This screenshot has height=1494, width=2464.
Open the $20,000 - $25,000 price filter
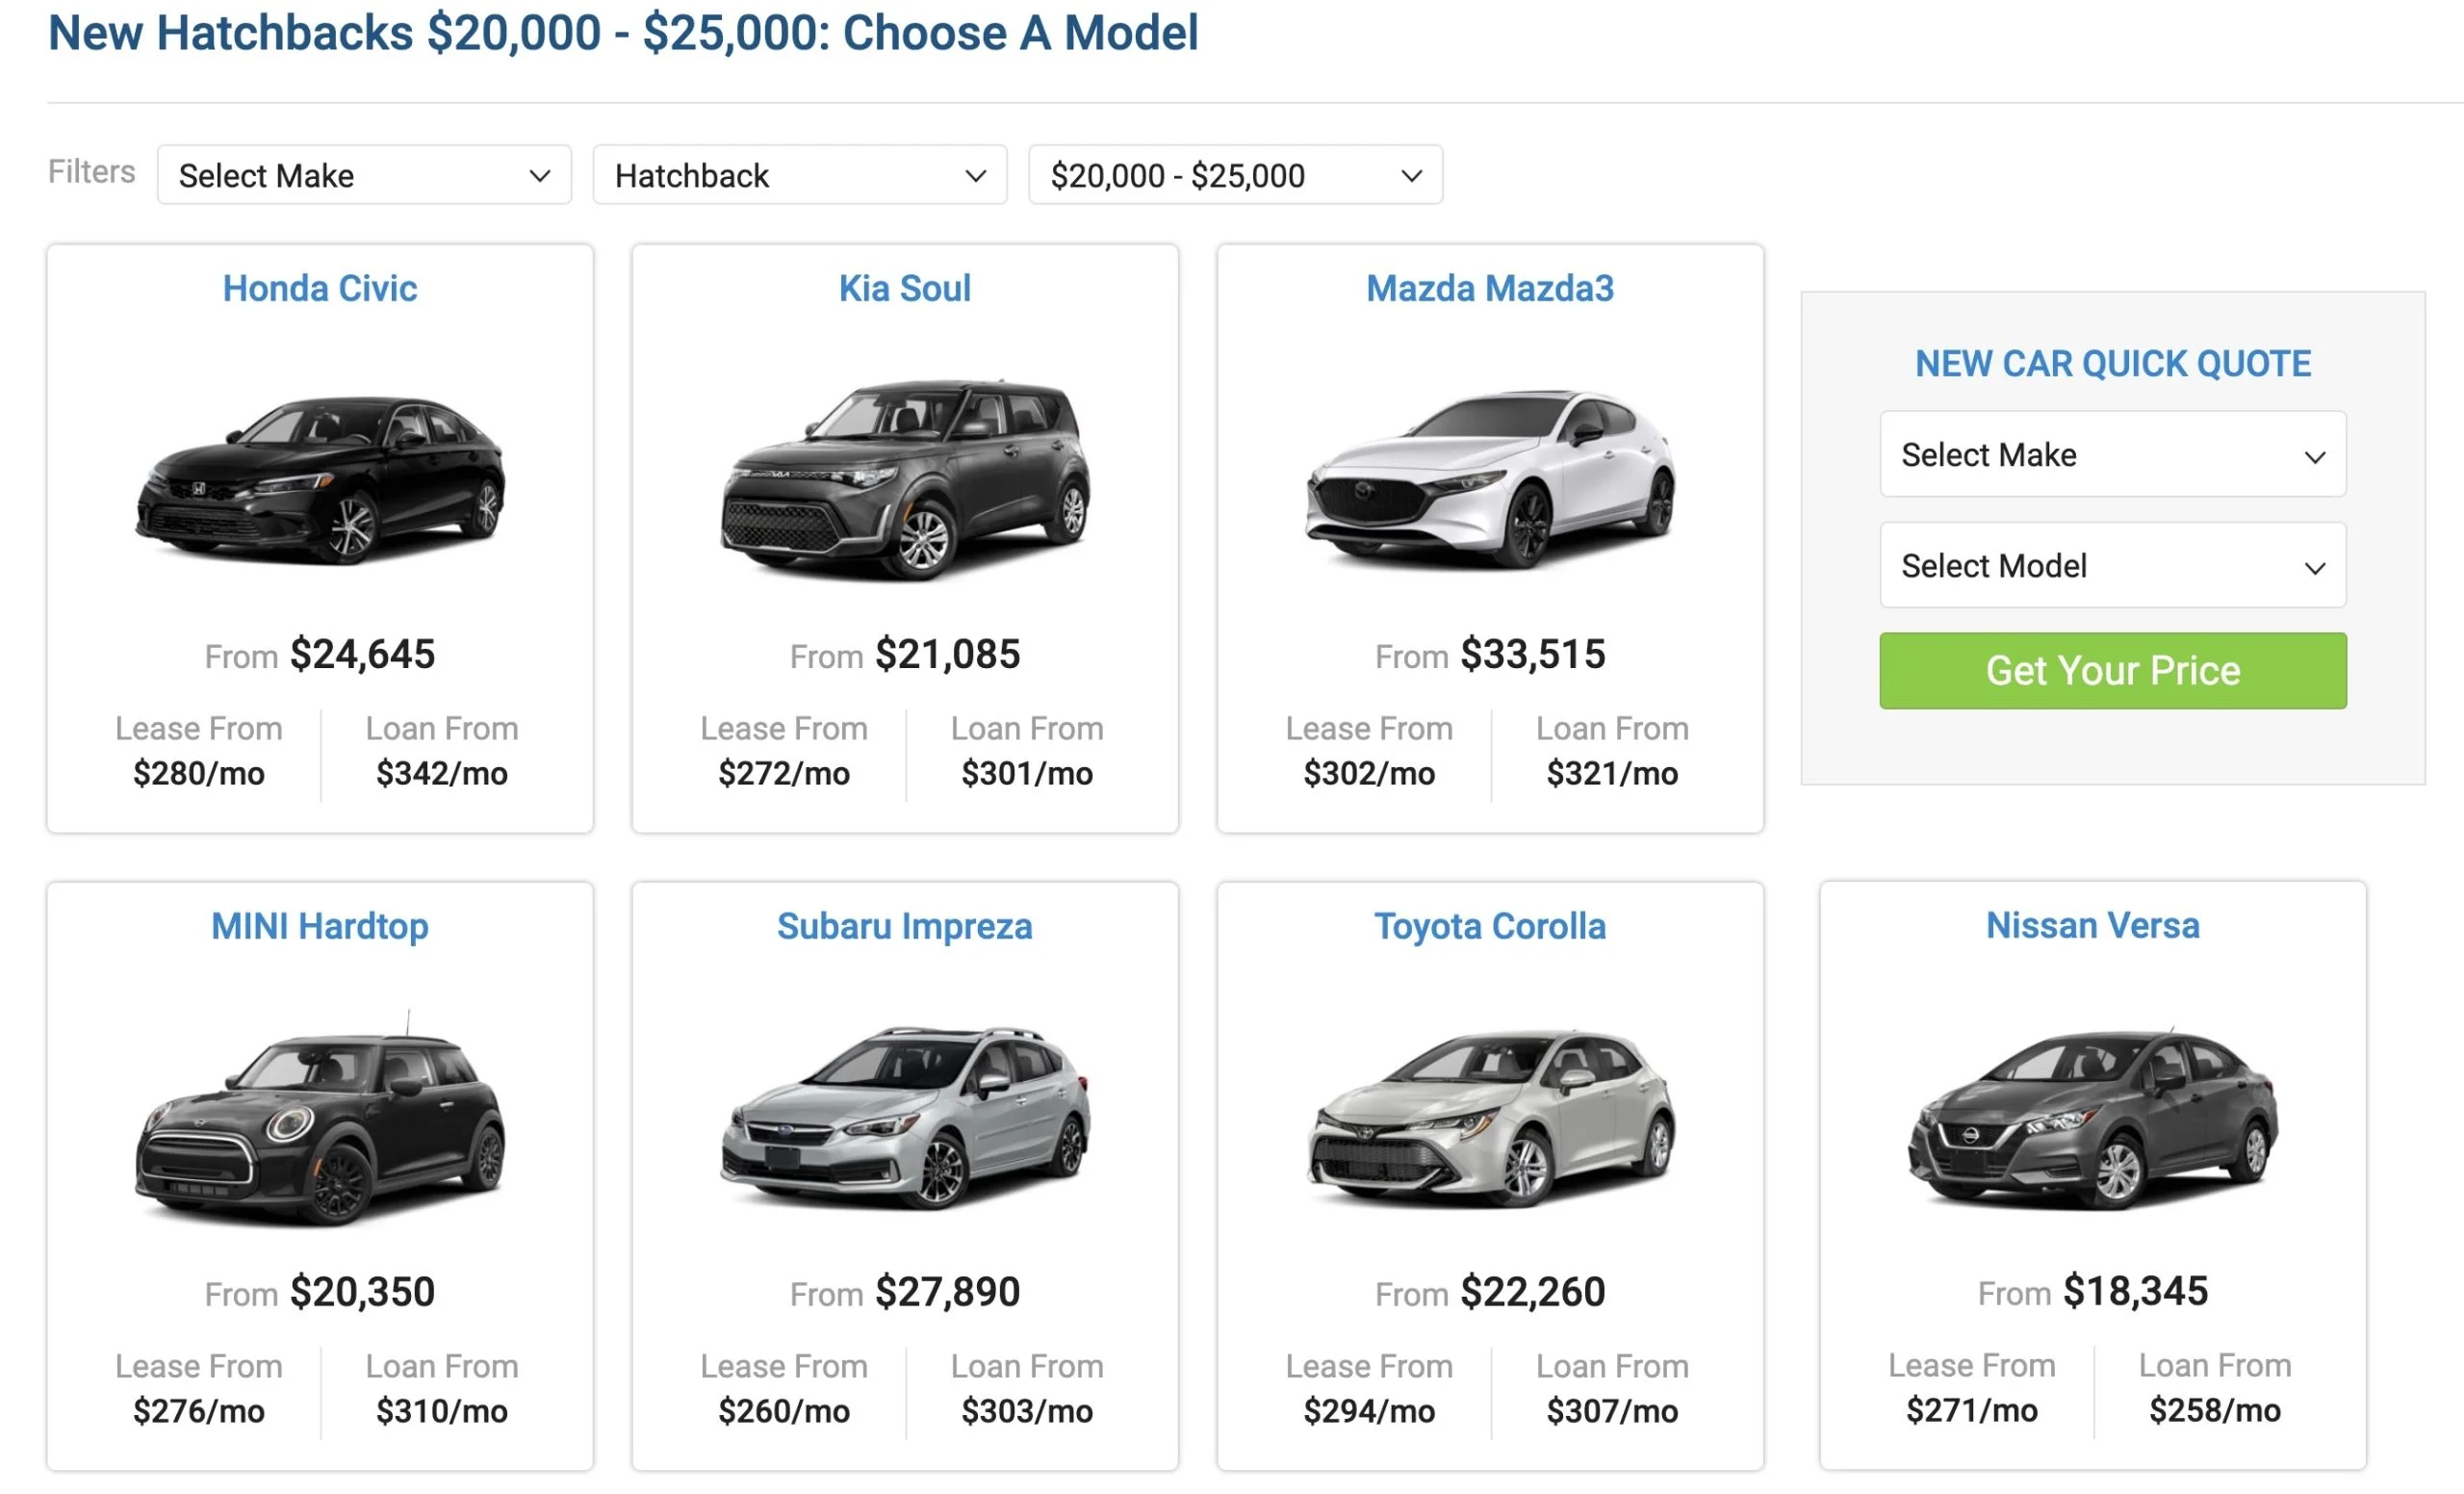click(x=1236, y=175)
